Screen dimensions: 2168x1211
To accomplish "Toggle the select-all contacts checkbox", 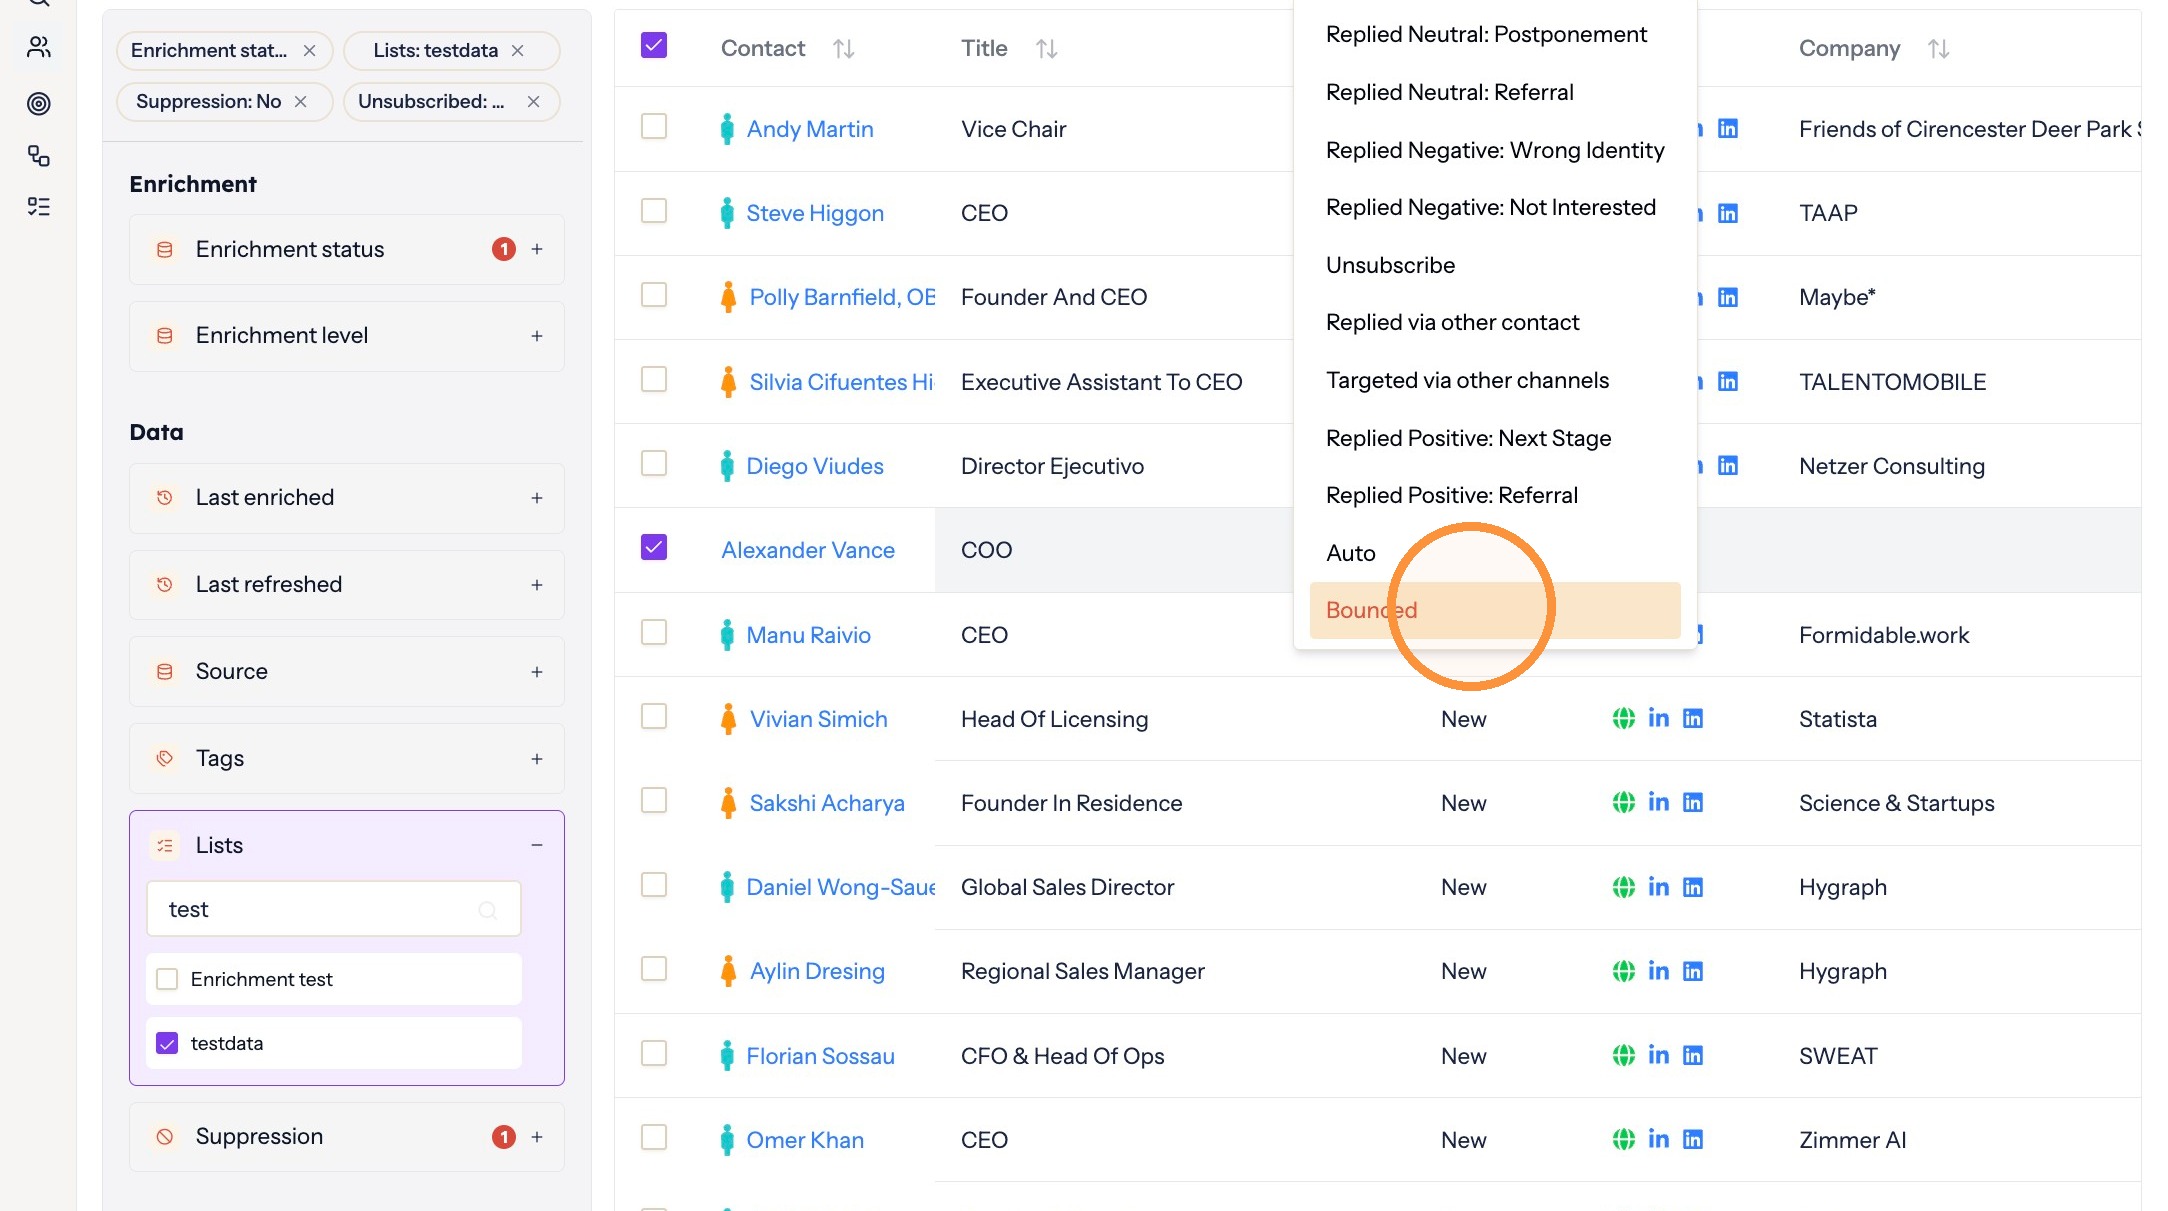I will coord(654,46).
